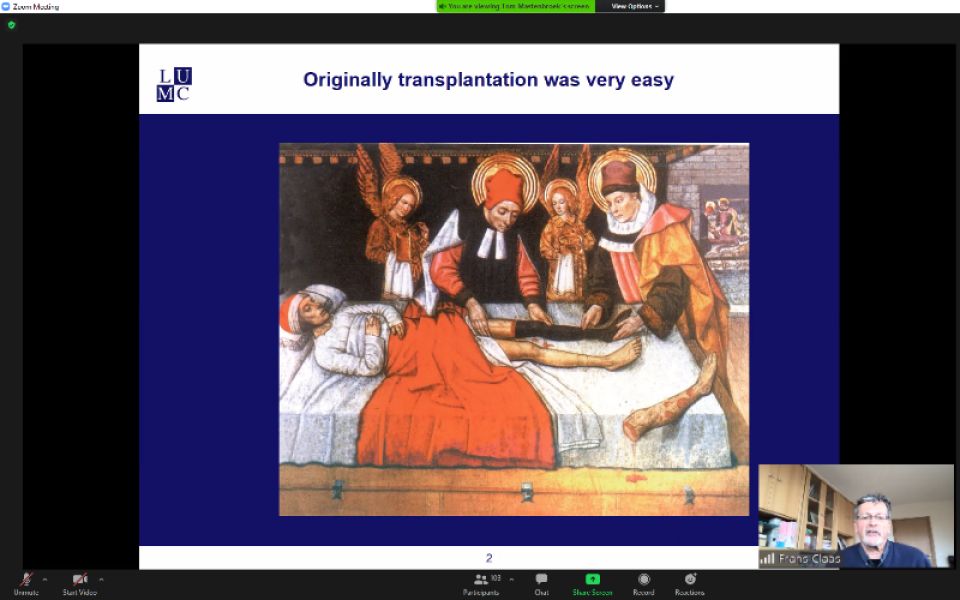The width and height of the screenshot is (960, 600).
Task: Click the green encryption shield icon
Action: click(11, 25)
